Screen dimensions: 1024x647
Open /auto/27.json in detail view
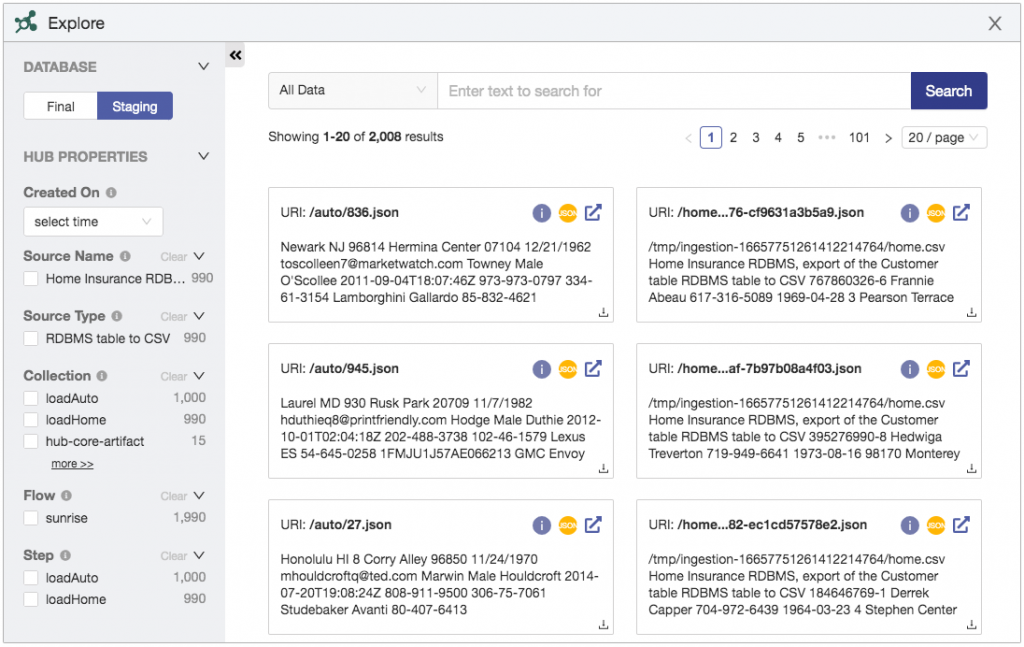594,525
